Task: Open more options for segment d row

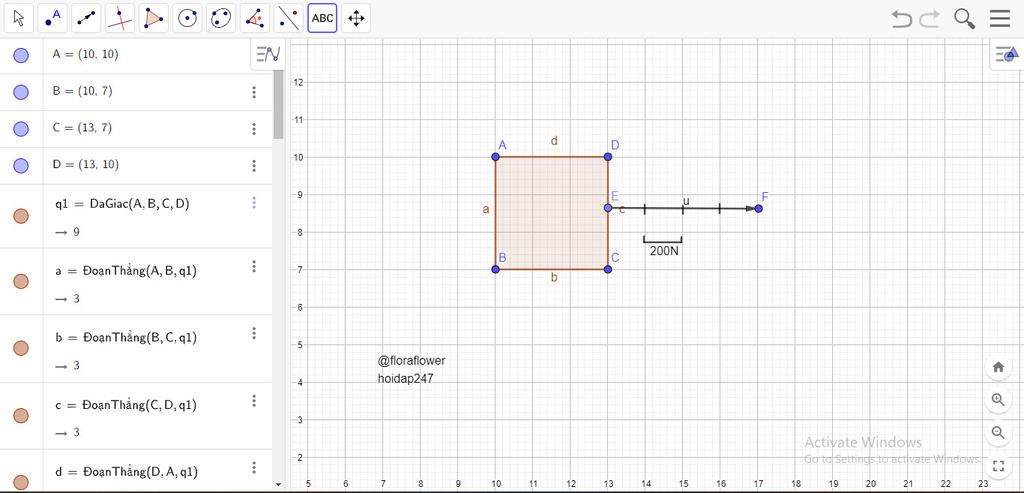Action: tap(254, 468)
